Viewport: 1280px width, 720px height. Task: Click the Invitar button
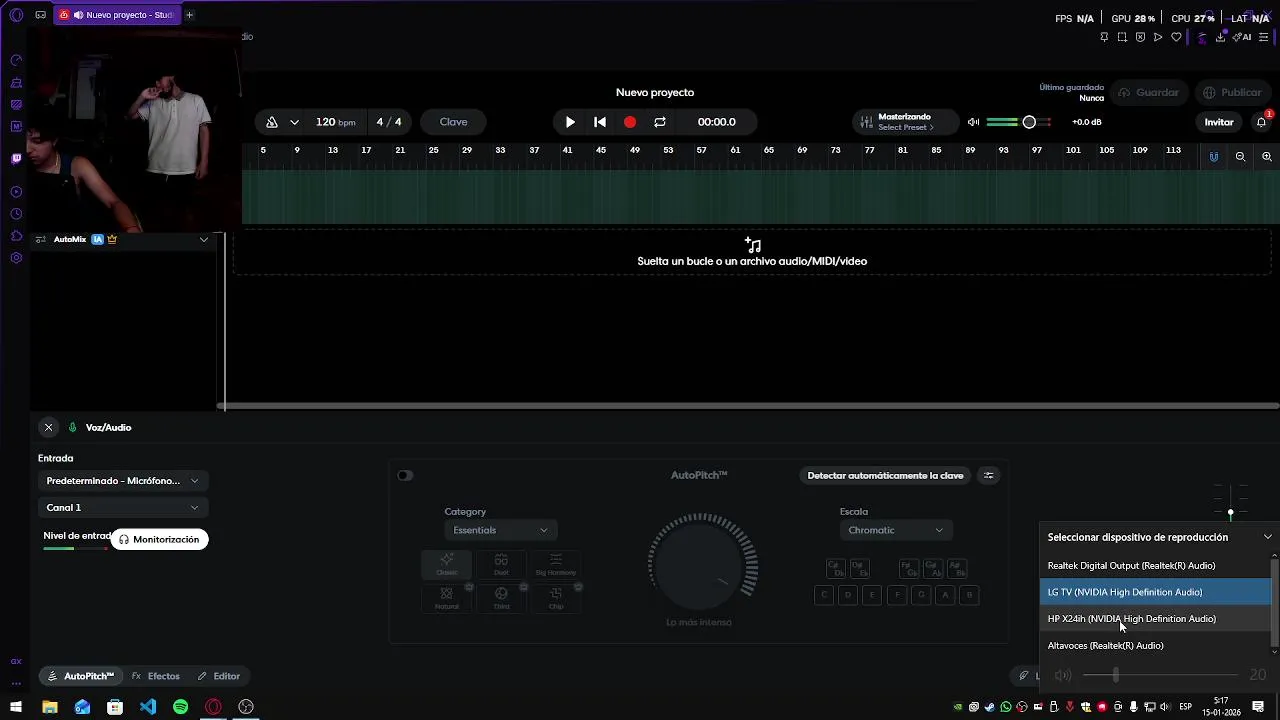[x=1218, y=122]
